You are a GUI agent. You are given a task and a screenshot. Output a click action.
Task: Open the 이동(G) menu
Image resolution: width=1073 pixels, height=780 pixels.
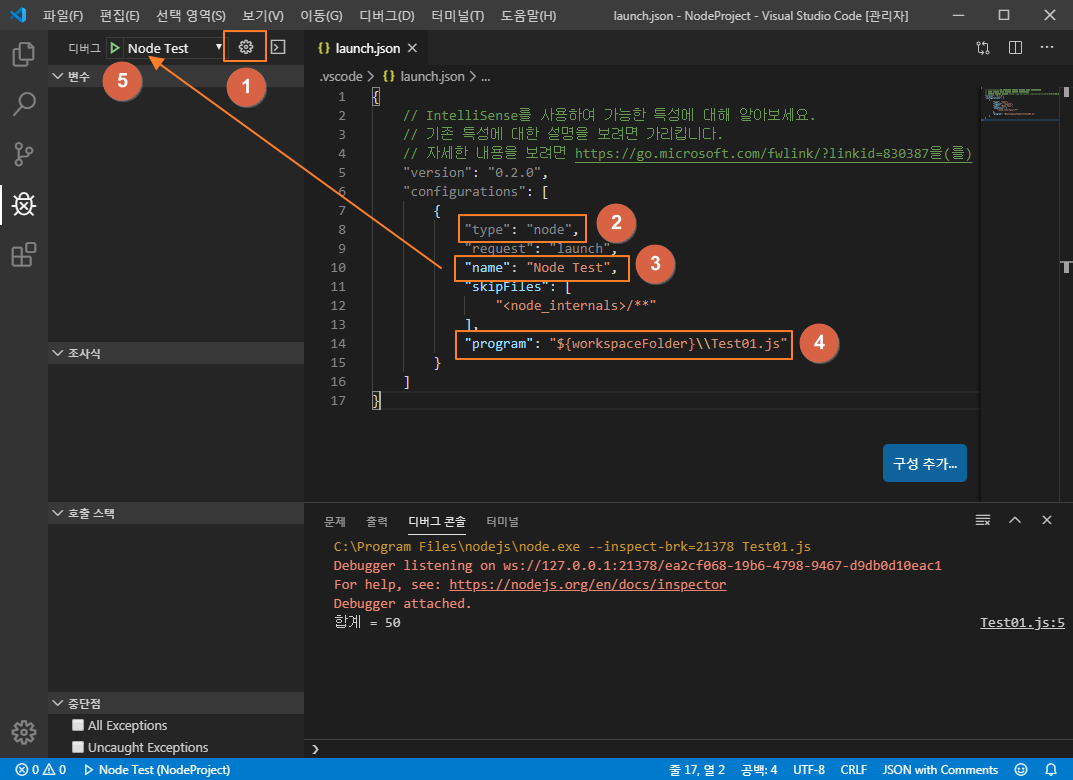(322, 15)
